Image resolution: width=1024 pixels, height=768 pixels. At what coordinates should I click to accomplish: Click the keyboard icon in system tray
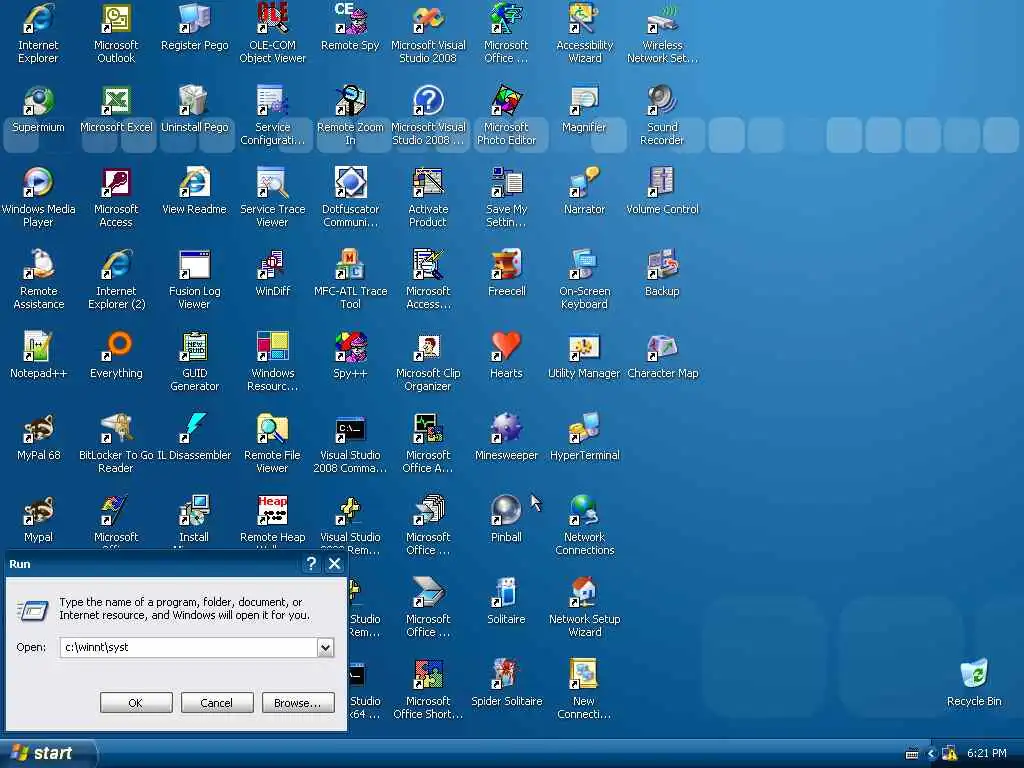coord(912,754)
